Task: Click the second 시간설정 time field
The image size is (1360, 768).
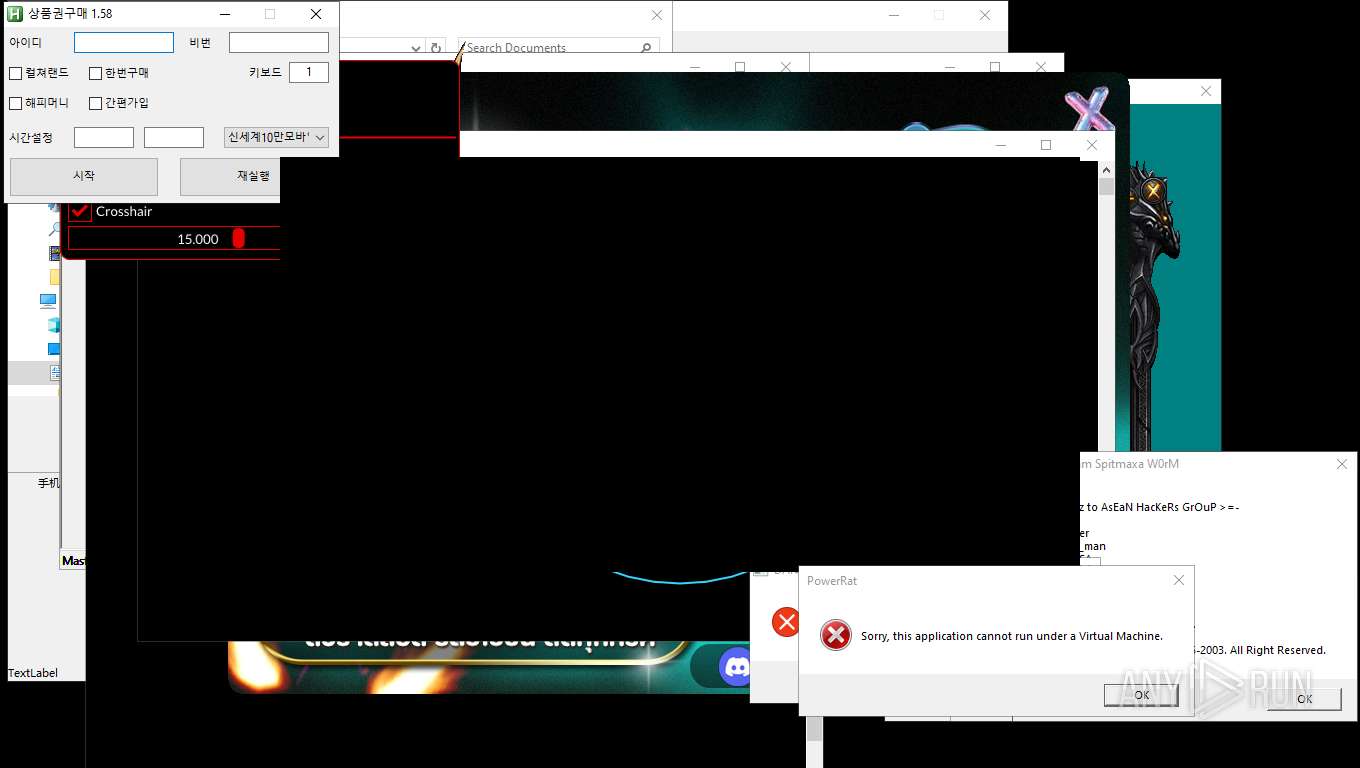Action: pyautogui.click(x=174, y=137)
